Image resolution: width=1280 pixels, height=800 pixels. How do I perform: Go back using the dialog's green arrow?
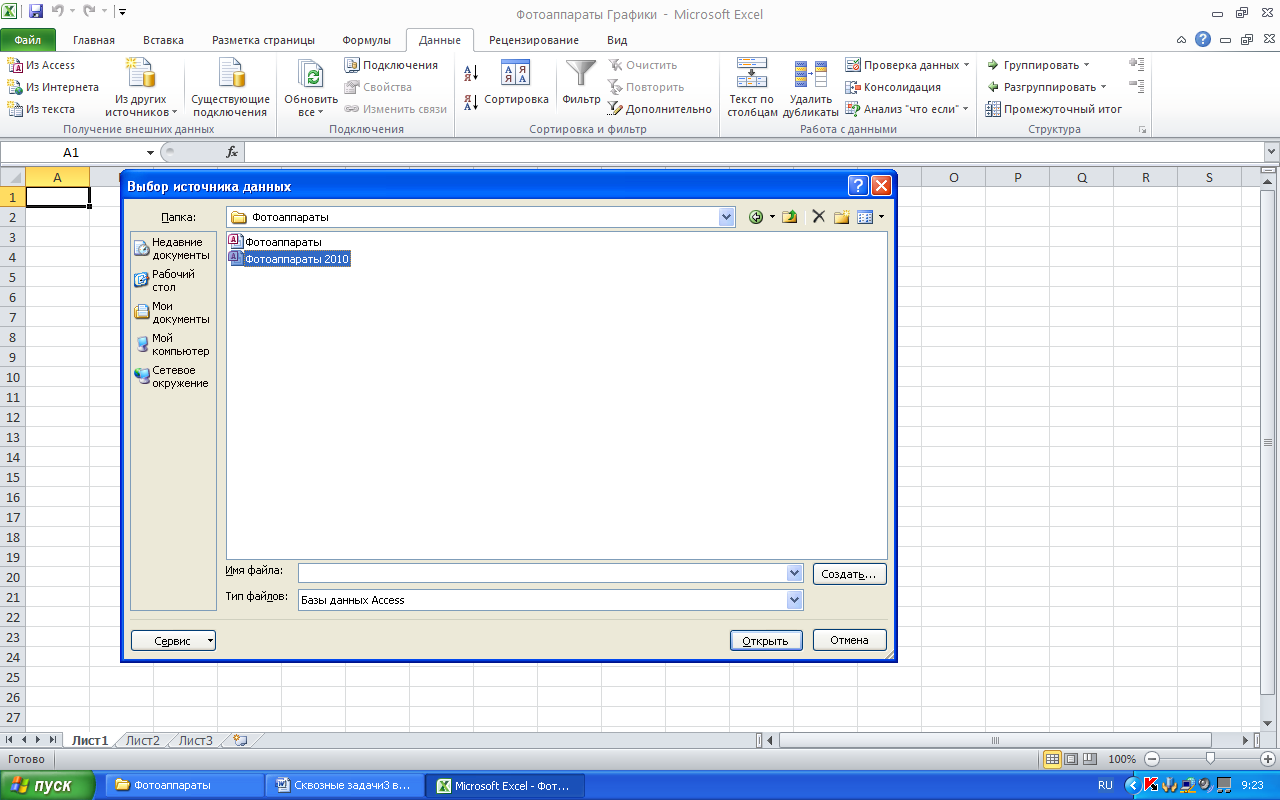(756, 217)
